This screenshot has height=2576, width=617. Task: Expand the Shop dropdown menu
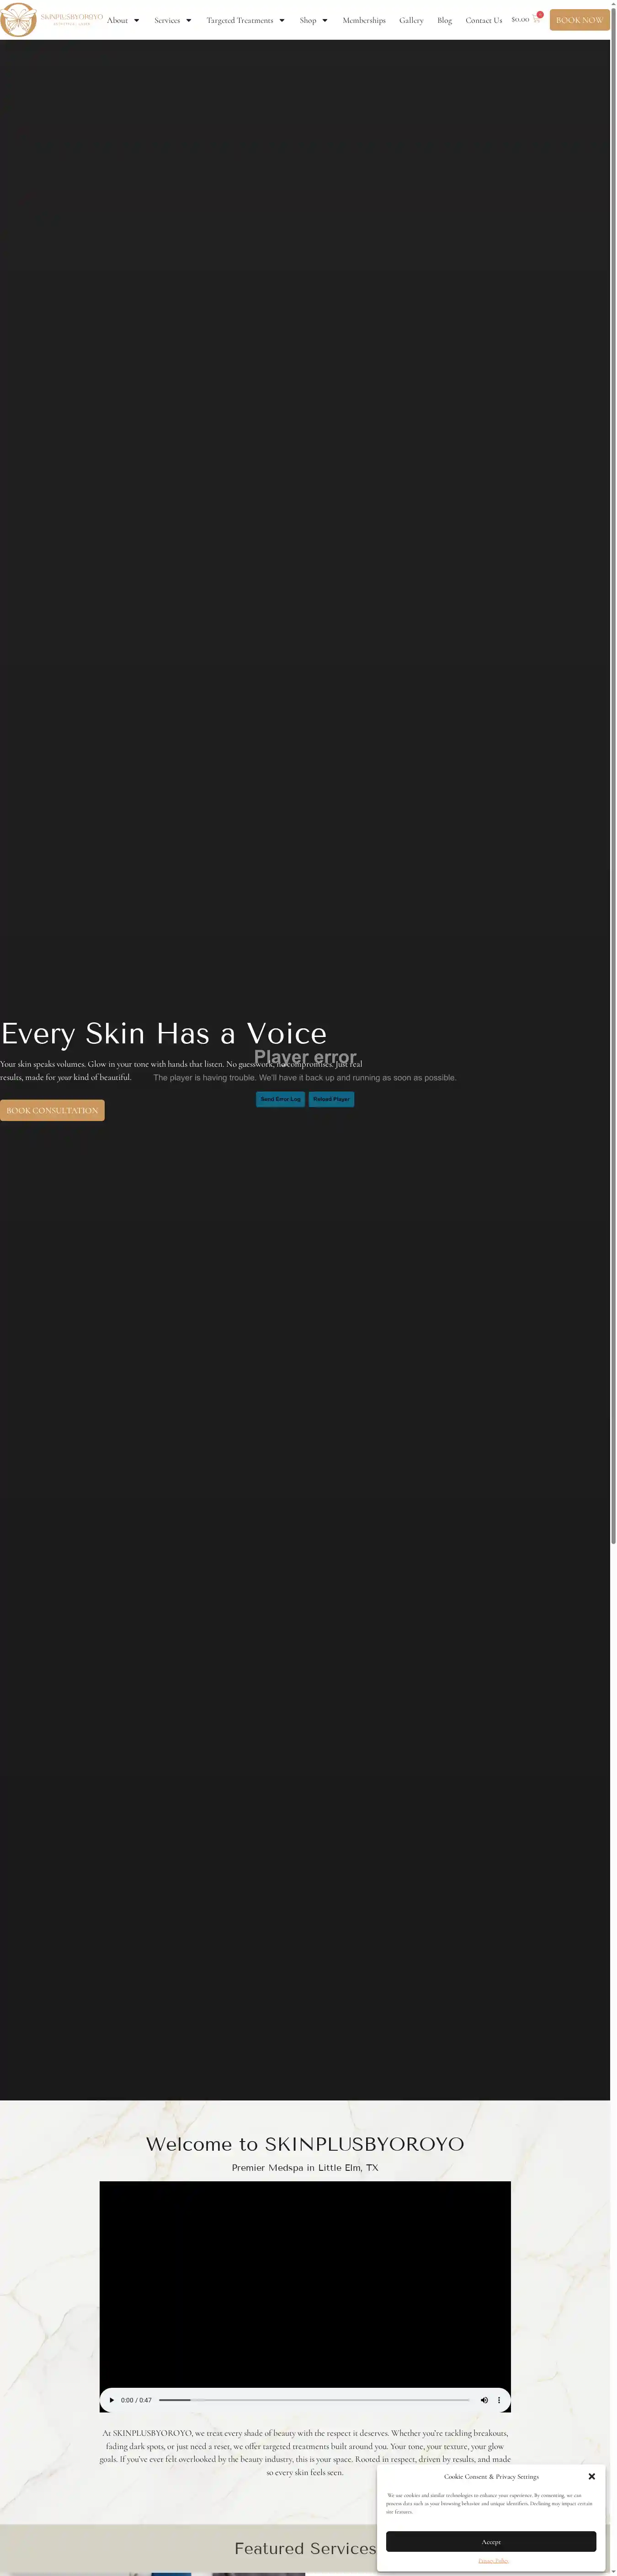point(313,20)
